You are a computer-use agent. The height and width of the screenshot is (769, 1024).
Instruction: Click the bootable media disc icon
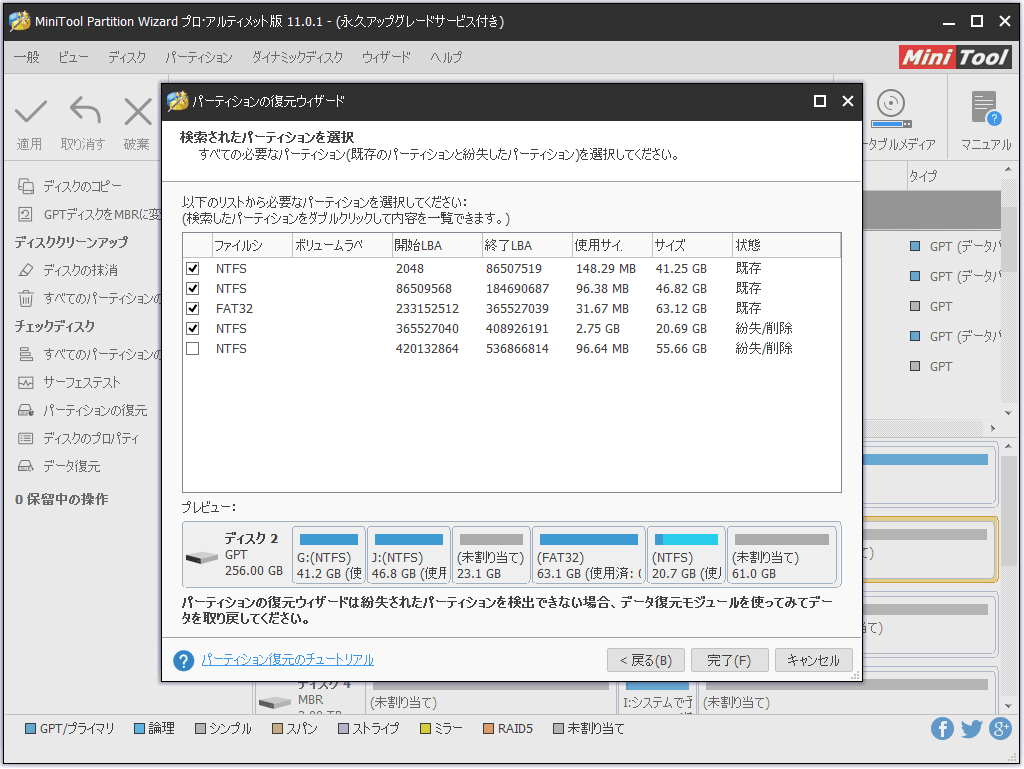[x=890, y=105]
